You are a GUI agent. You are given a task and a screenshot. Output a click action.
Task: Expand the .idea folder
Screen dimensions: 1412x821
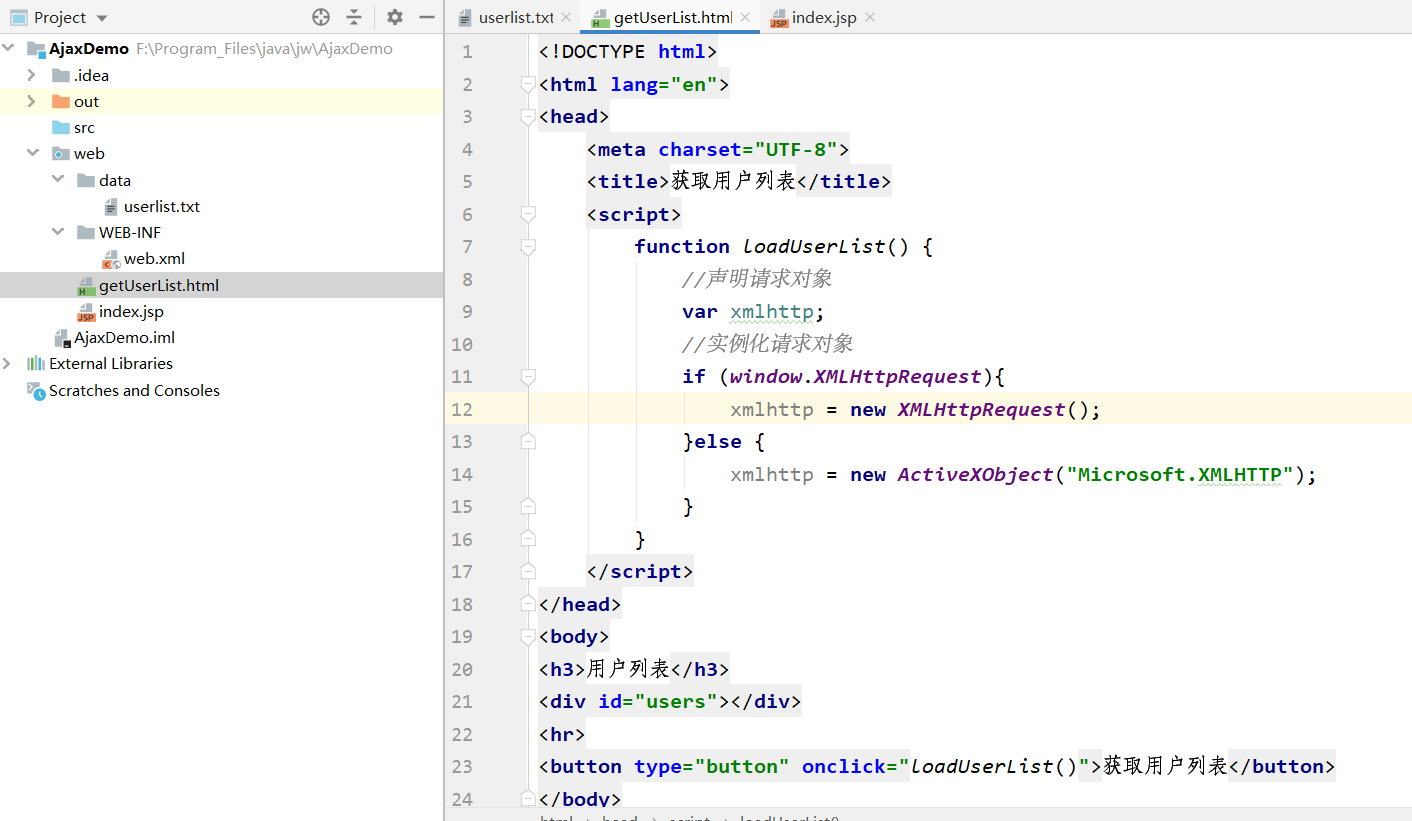click(x=31, y=75)
